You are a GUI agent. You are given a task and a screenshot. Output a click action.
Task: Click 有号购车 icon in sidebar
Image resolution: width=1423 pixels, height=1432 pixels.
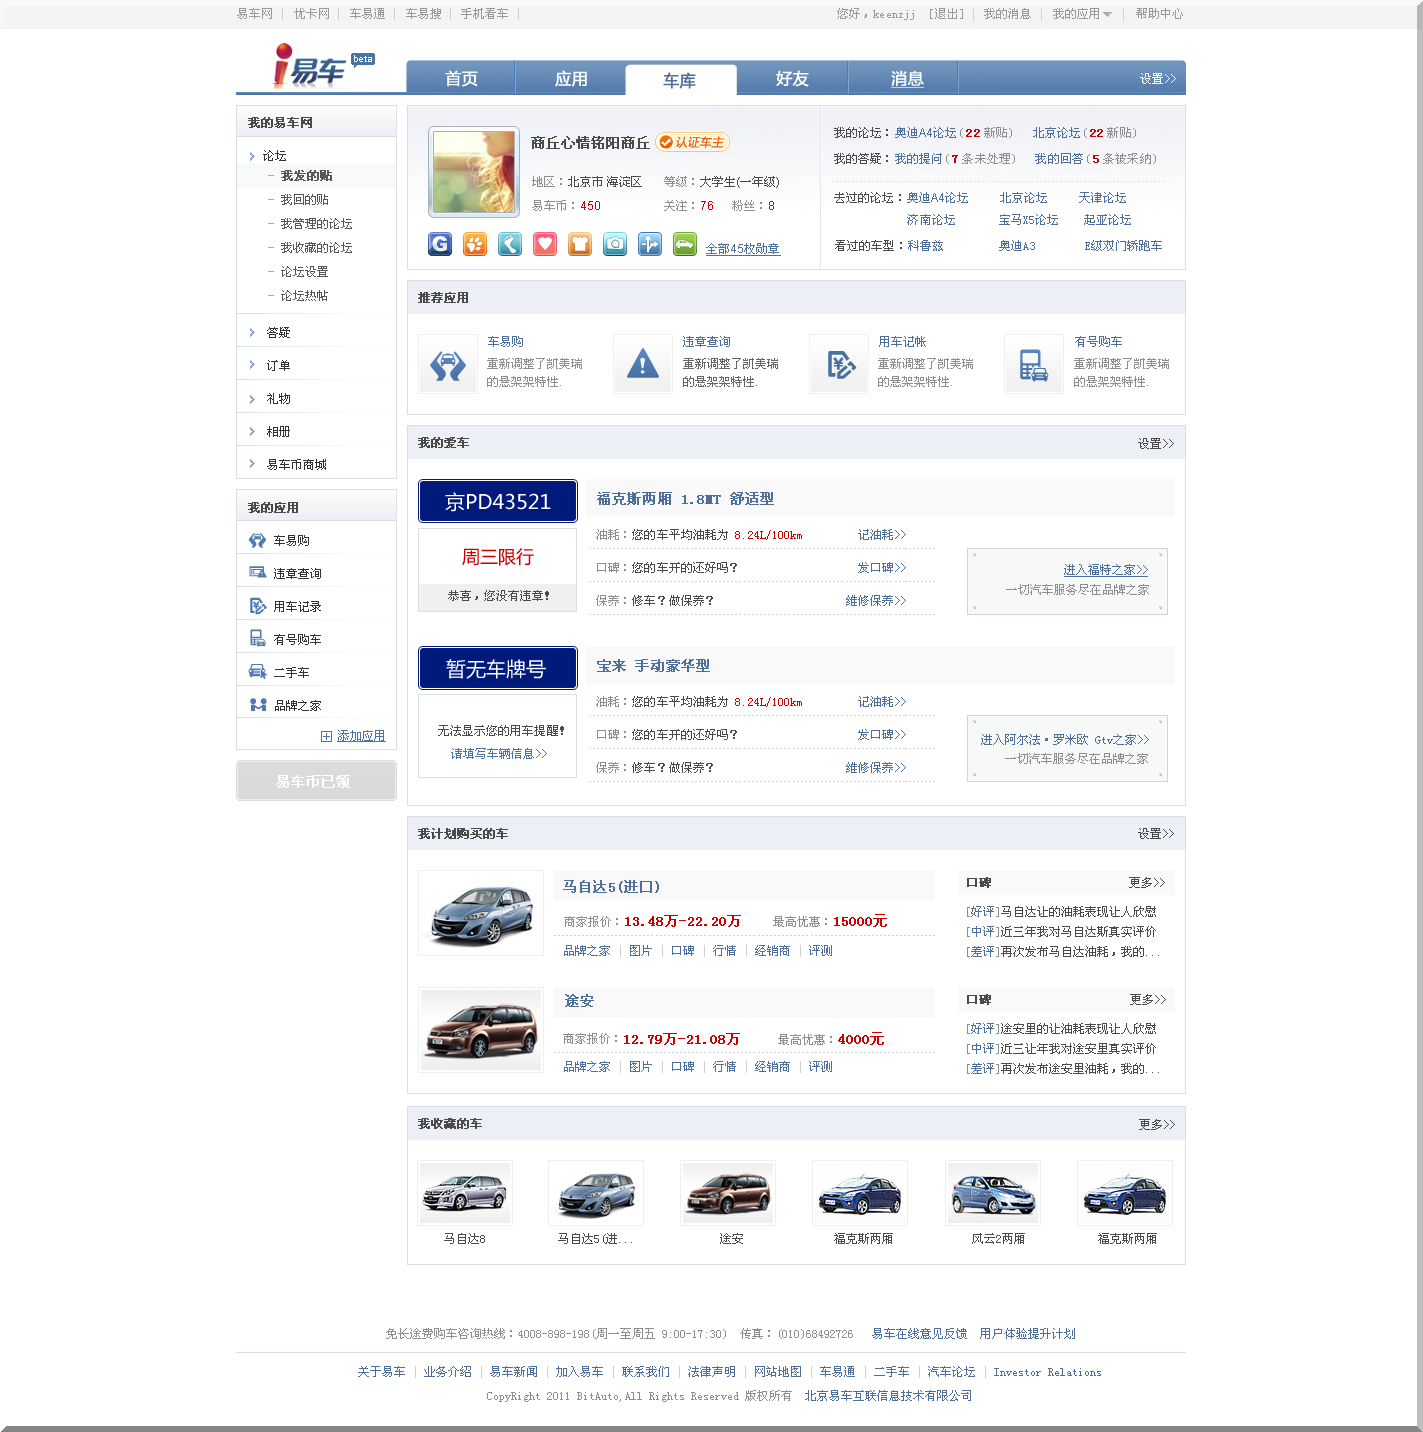[257, 639]
